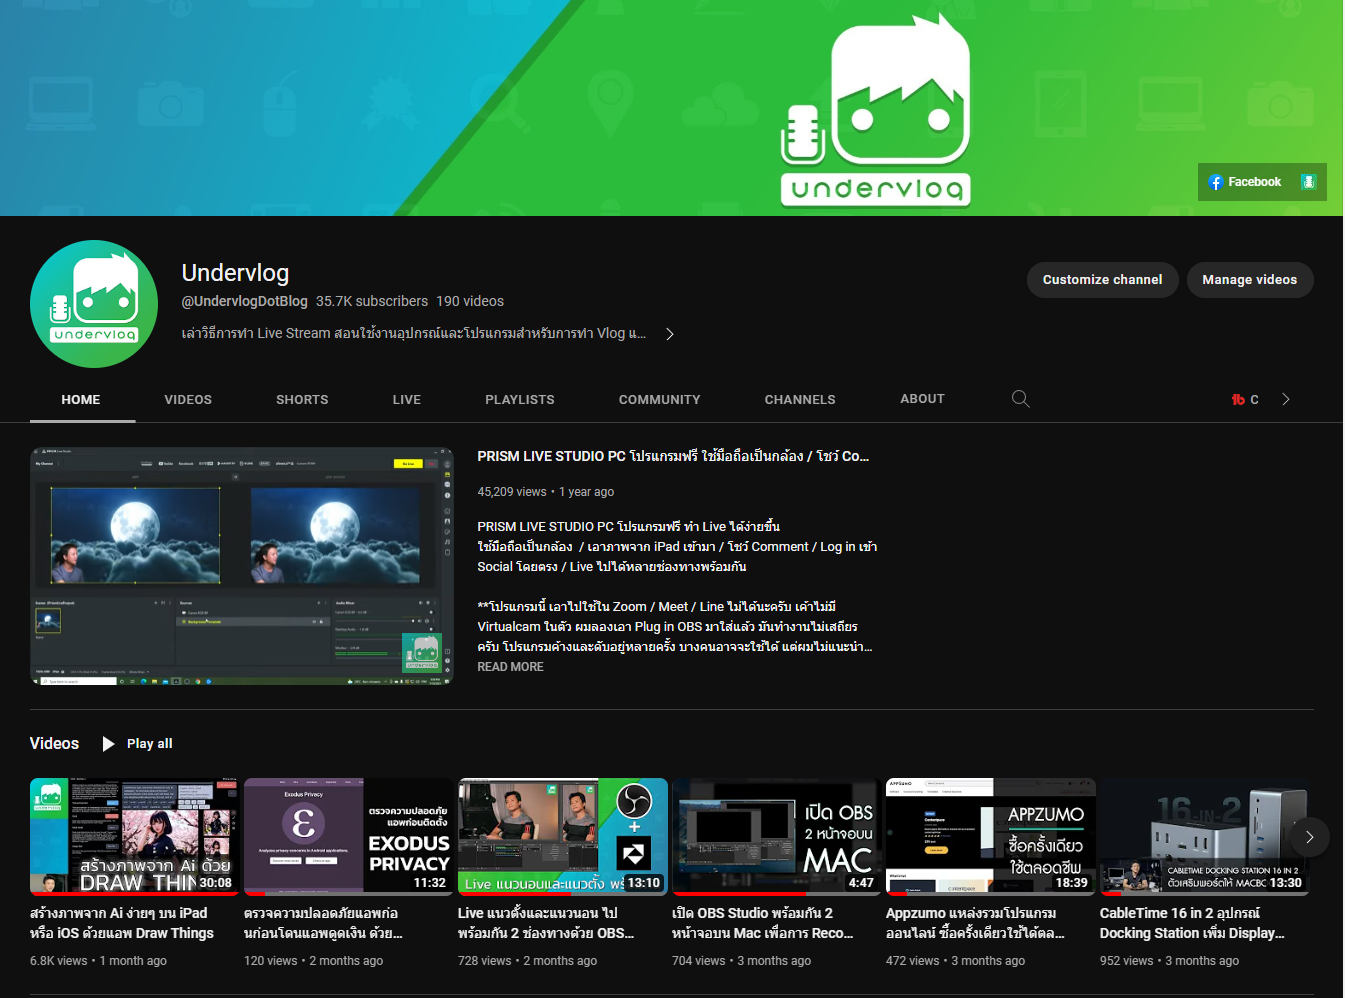Click READ MORE under the featured video description
Screen dimensions: 1345x998
[x=510, y=666]
